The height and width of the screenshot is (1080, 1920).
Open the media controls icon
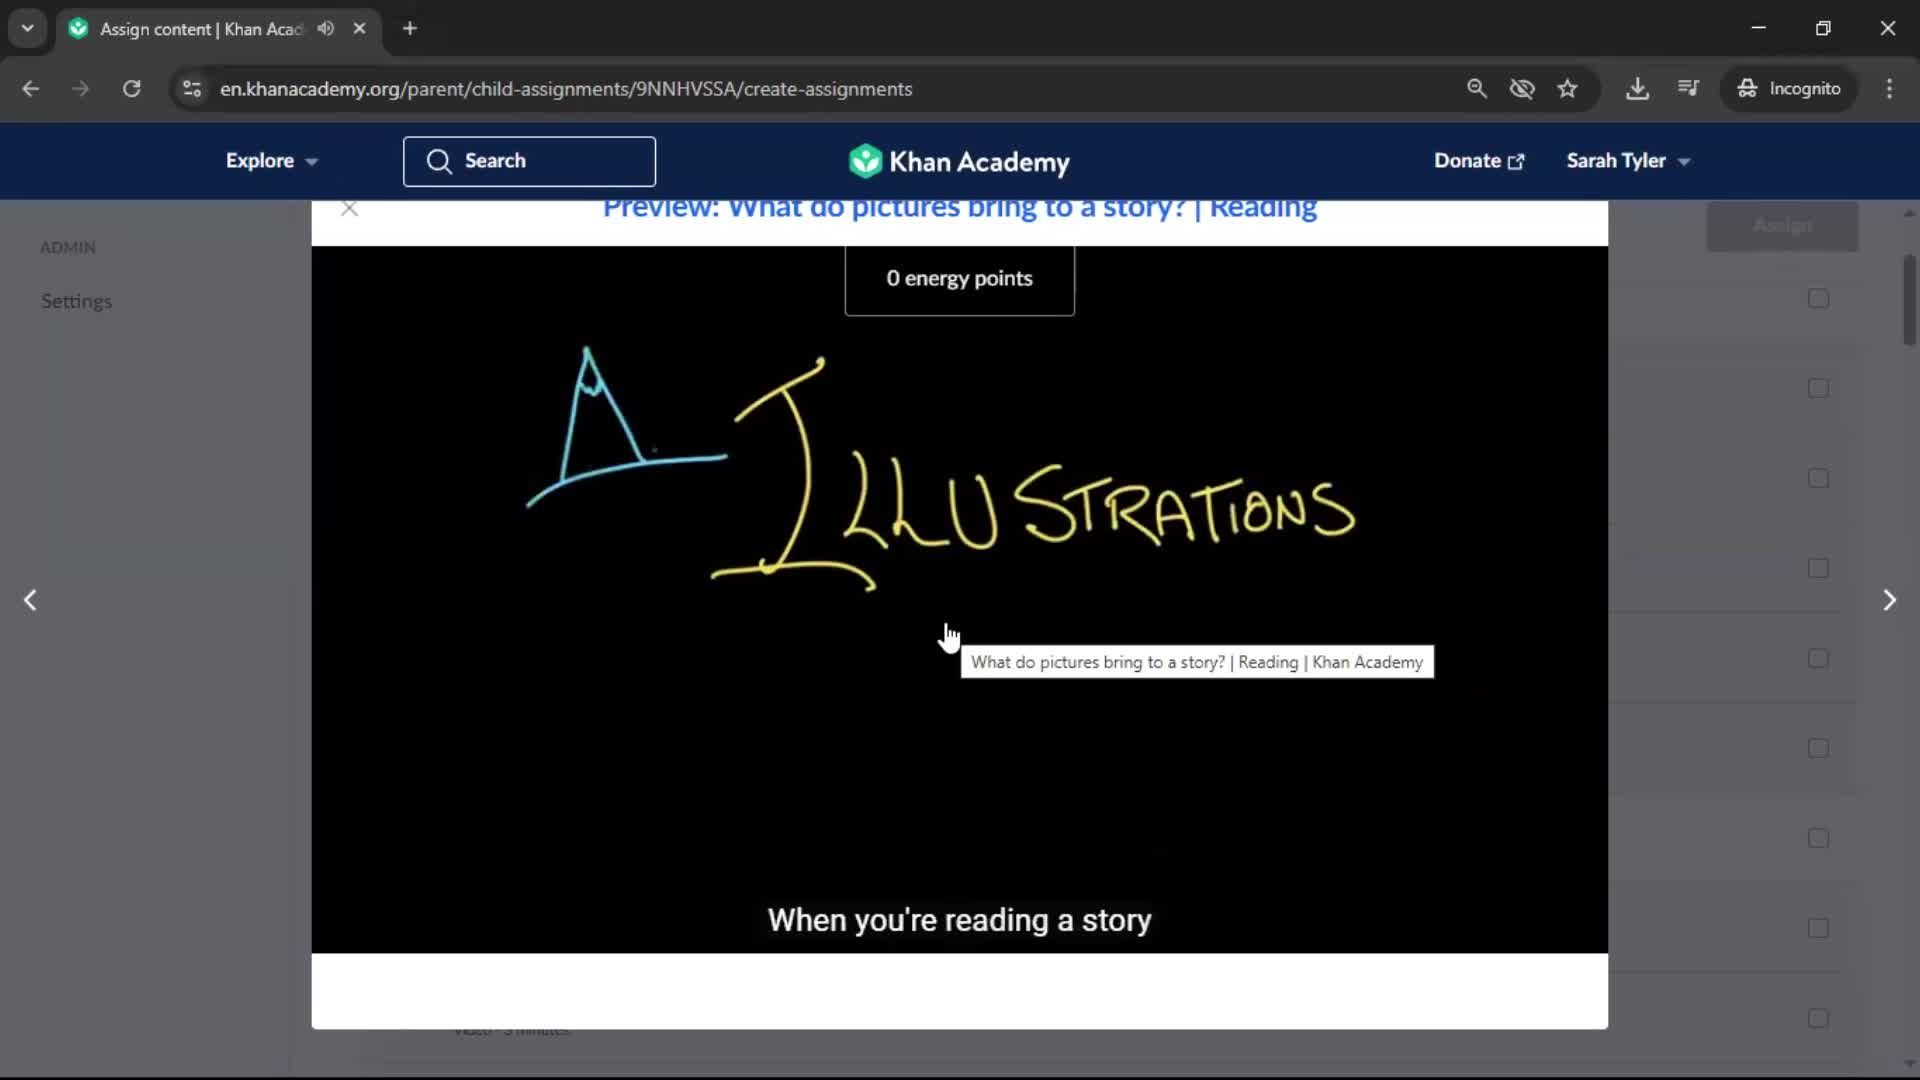(x=1688, y=89)
